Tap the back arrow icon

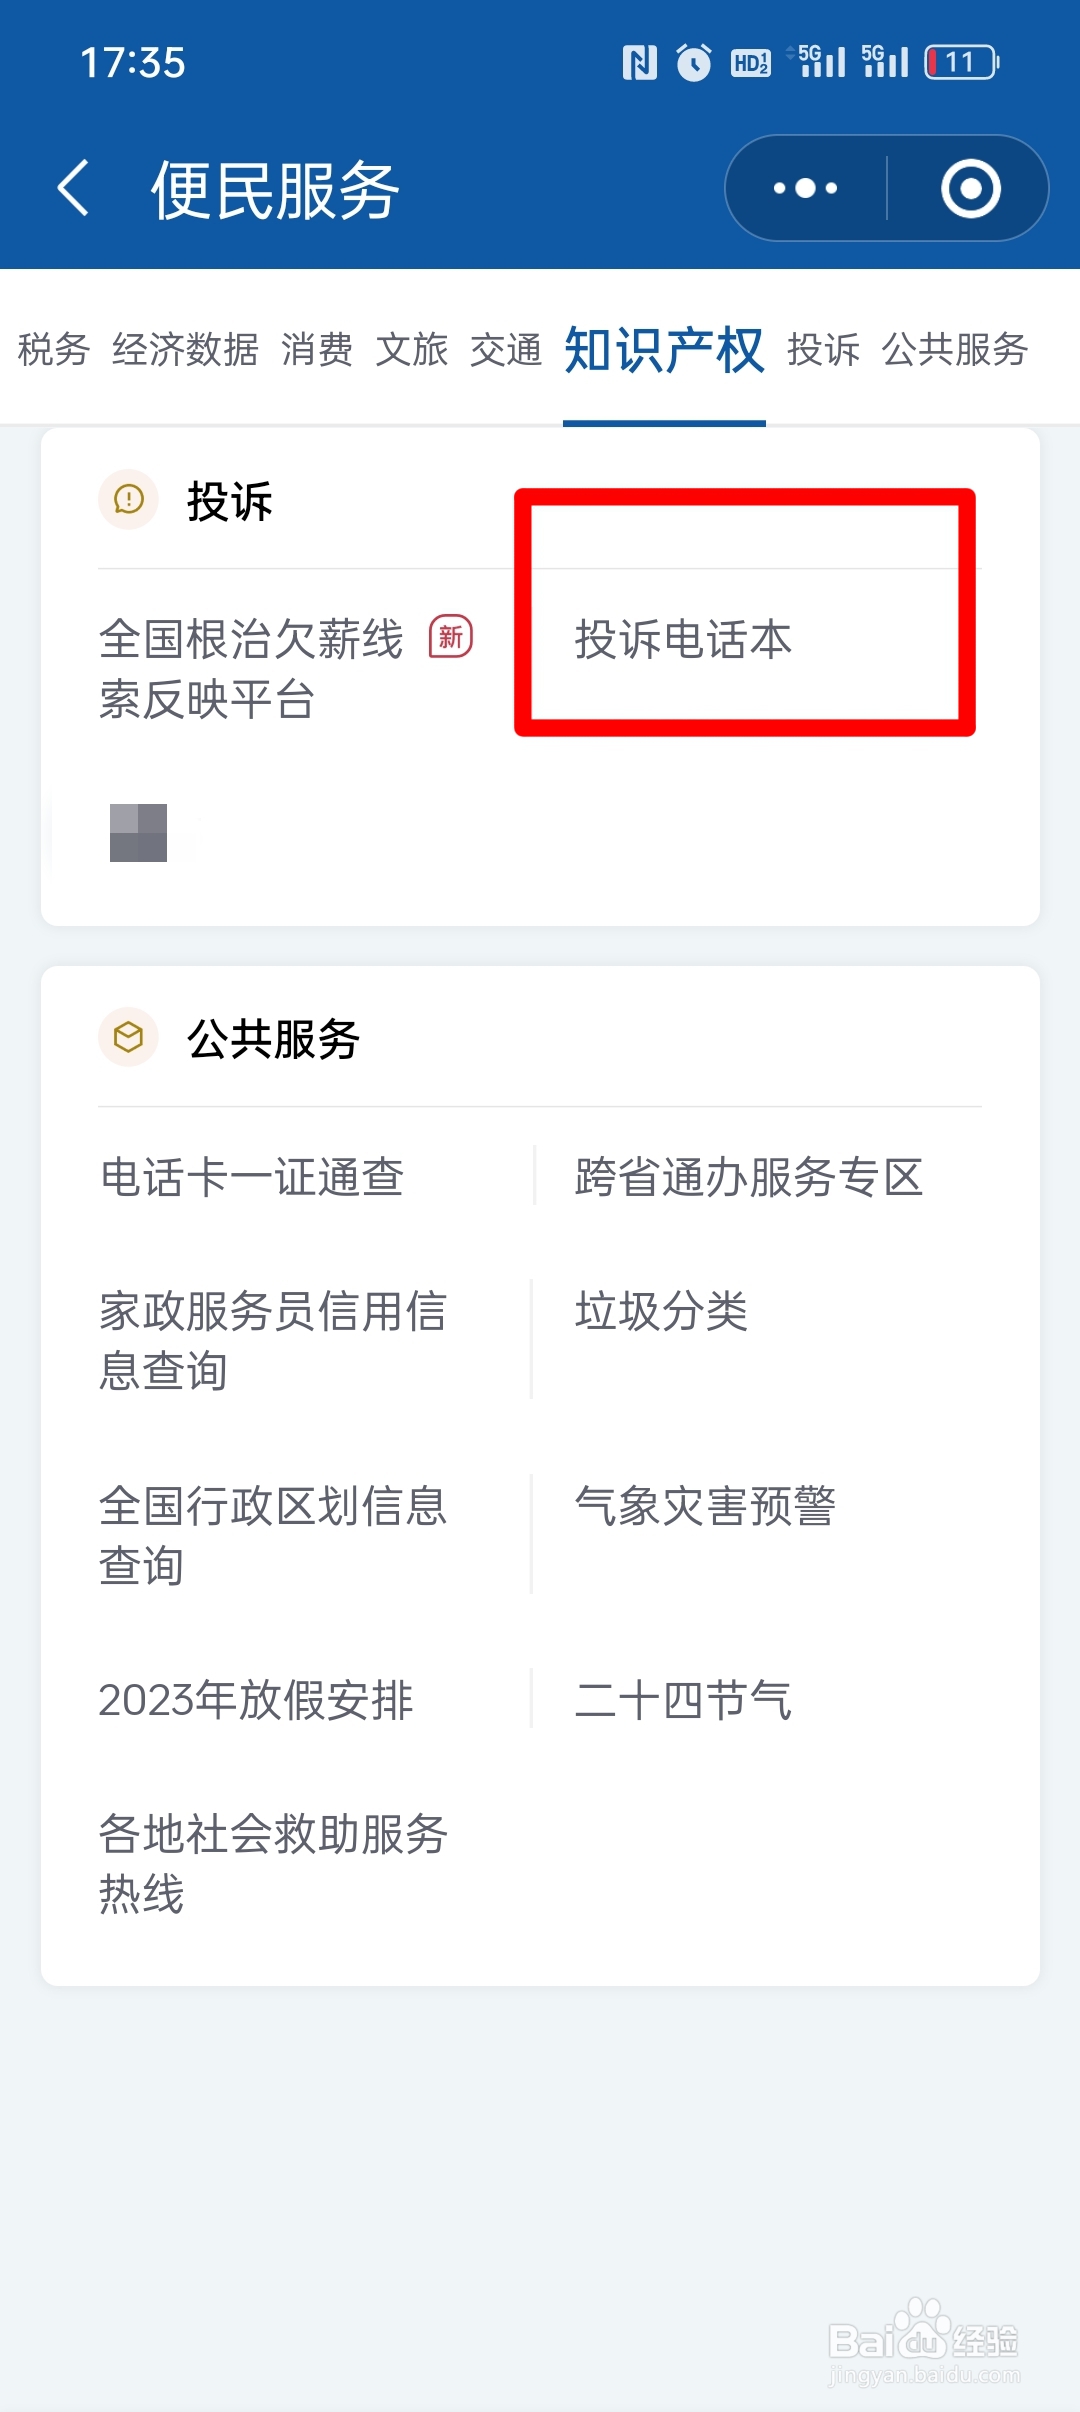[74, 188]
